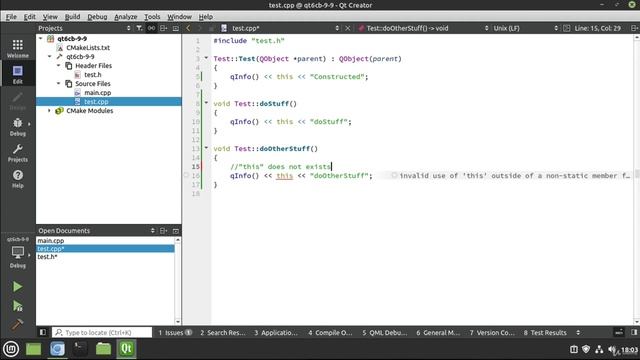
Task: Fold the doOtherStuff function block
Action: pos(206,148)
